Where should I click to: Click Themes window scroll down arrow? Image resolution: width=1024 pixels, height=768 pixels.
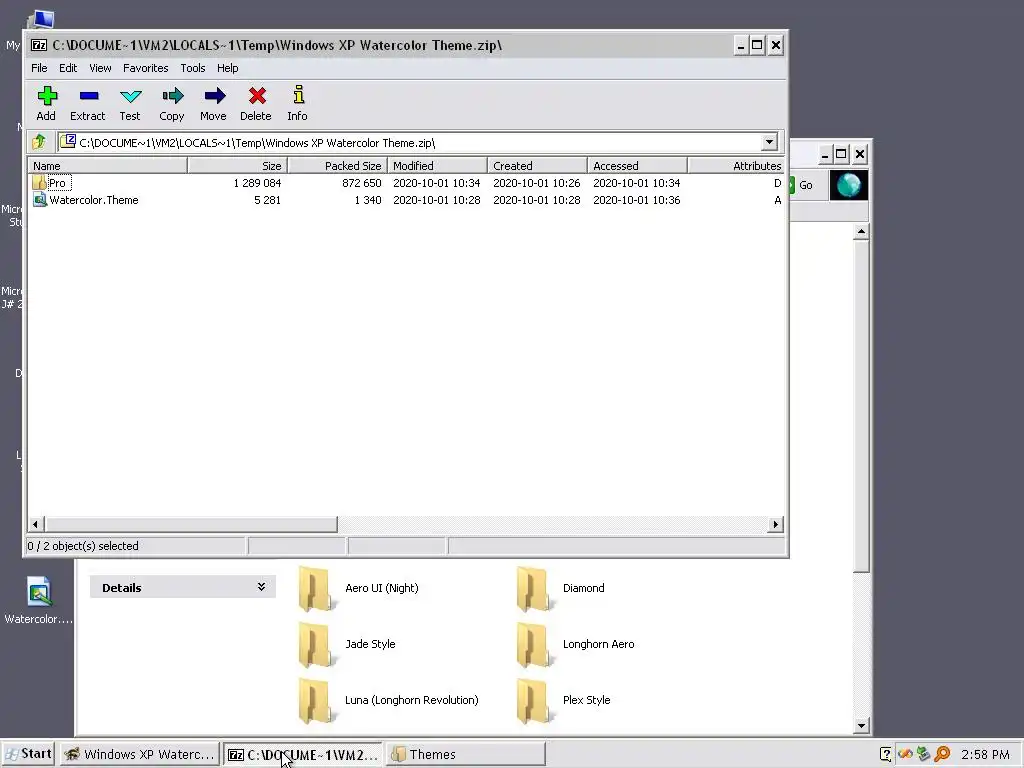tap(861, 726)
